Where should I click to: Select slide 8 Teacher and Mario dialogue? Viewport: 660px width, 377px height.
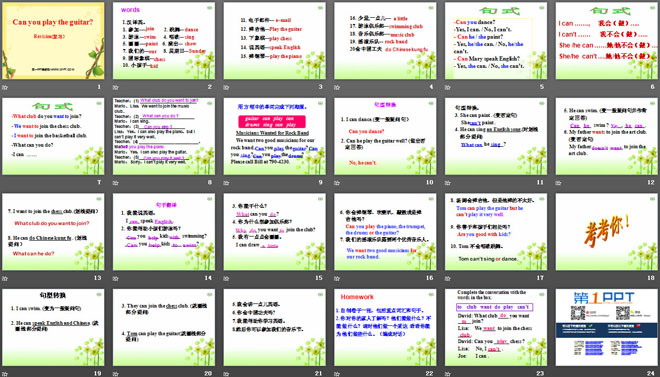click(164, 136)
